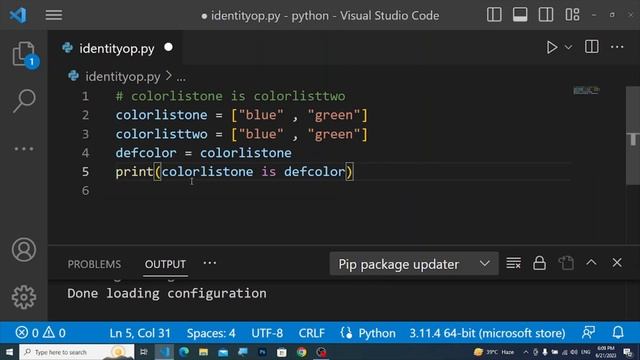The image size is (640, 360).
Task: Change the end of line sequence CRLF
Action: pyautogui.click(x=311, y=333)
